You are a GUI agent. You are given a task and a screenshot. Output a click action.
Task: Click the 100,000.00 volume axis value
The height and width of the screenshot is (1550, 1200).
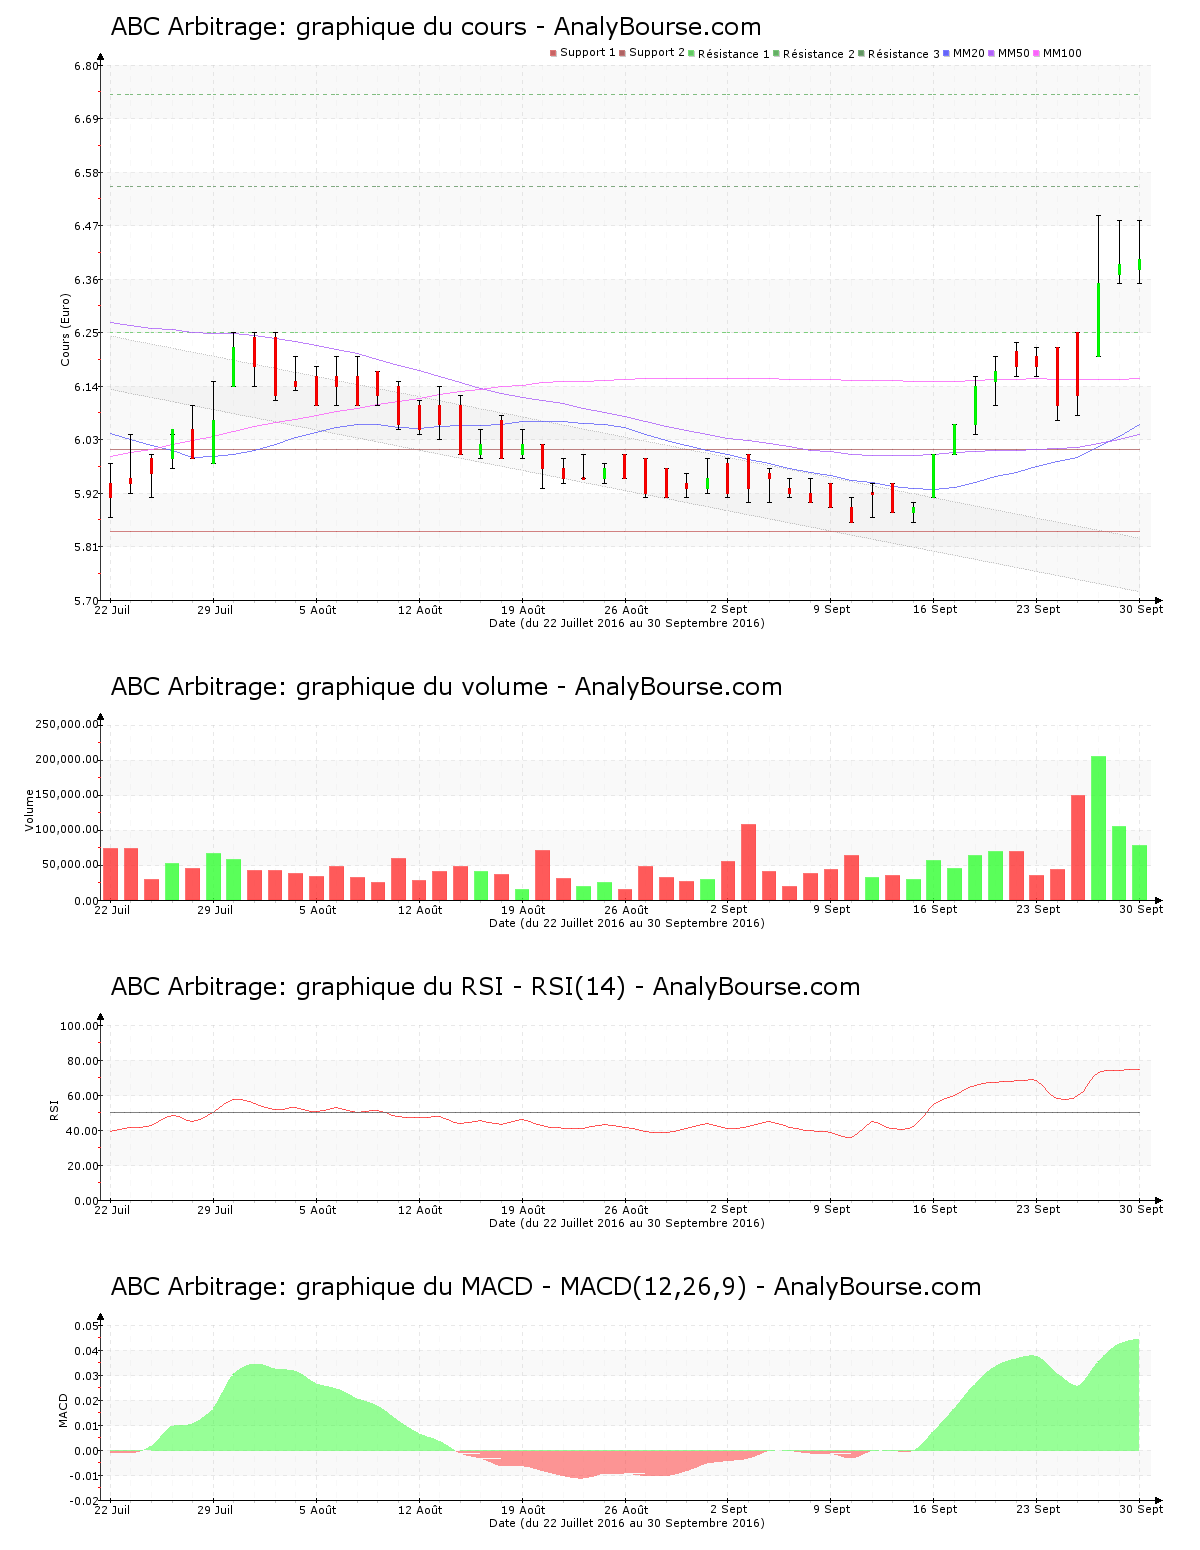pos(68,830)
